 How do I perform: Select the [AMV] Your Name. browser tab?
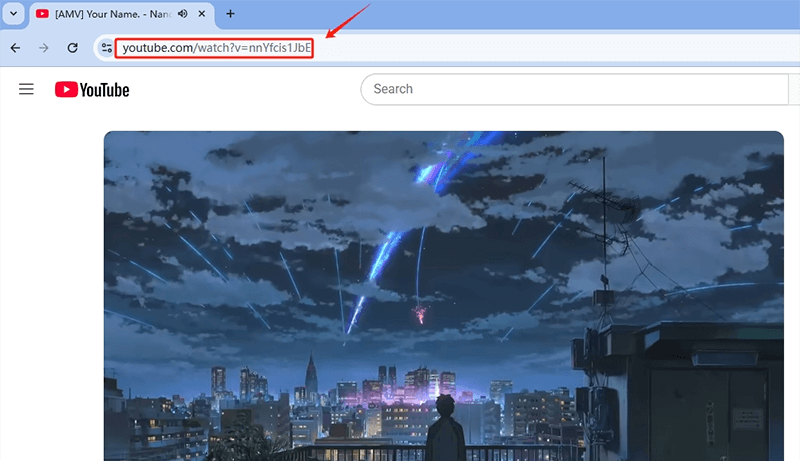(x=122, y=14)
